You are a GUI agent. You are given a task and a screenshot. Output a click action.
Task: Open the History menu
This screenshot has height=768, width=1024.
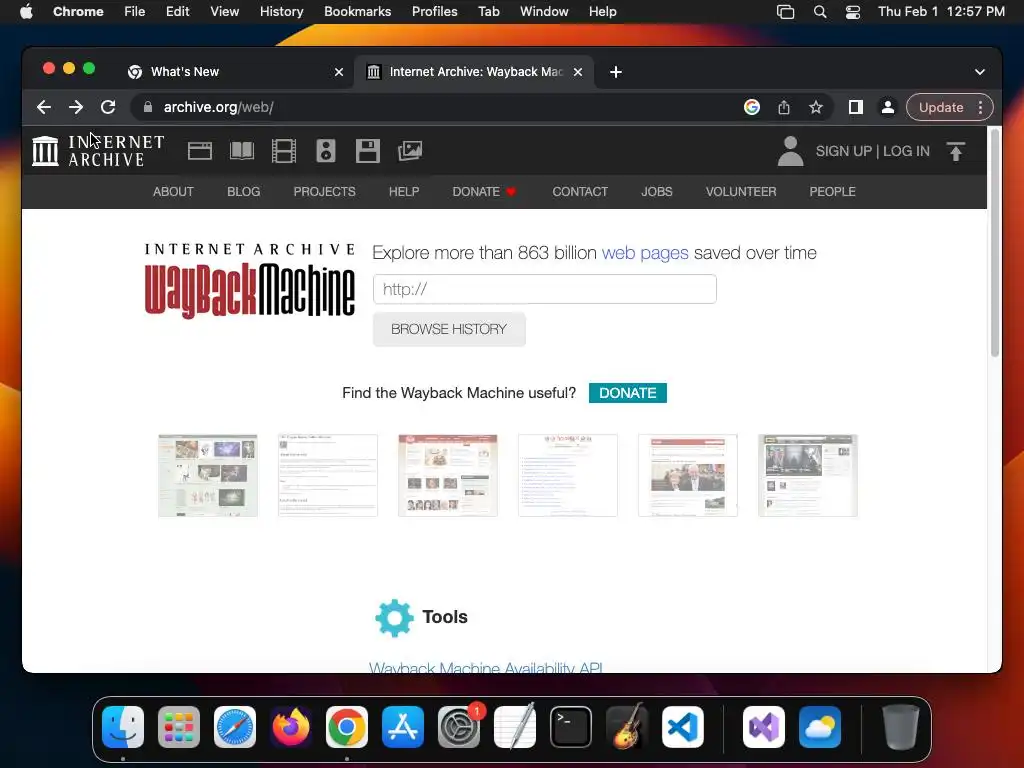[281, 12]
